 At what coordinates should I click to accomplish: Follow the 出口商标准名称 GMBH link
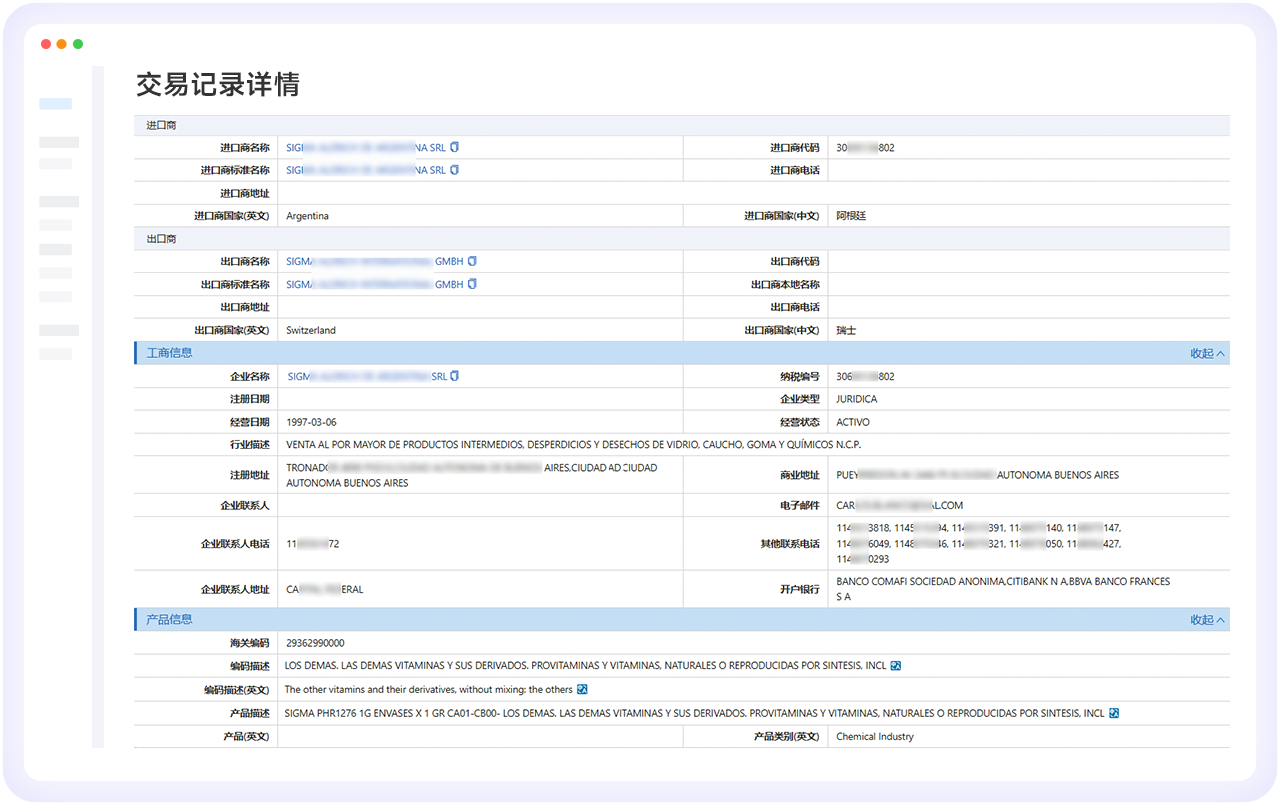click(x=374, y=285)
